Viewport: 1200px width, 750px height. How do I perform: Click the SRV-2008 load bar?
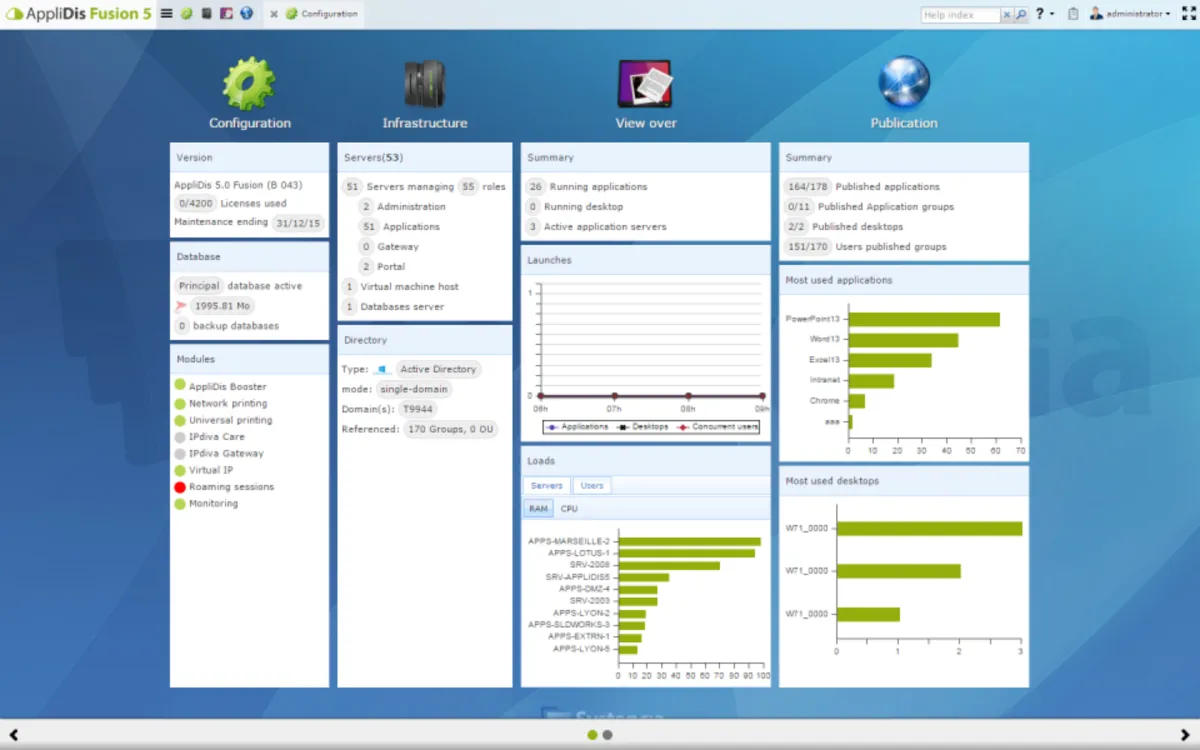tap(669, 565)
